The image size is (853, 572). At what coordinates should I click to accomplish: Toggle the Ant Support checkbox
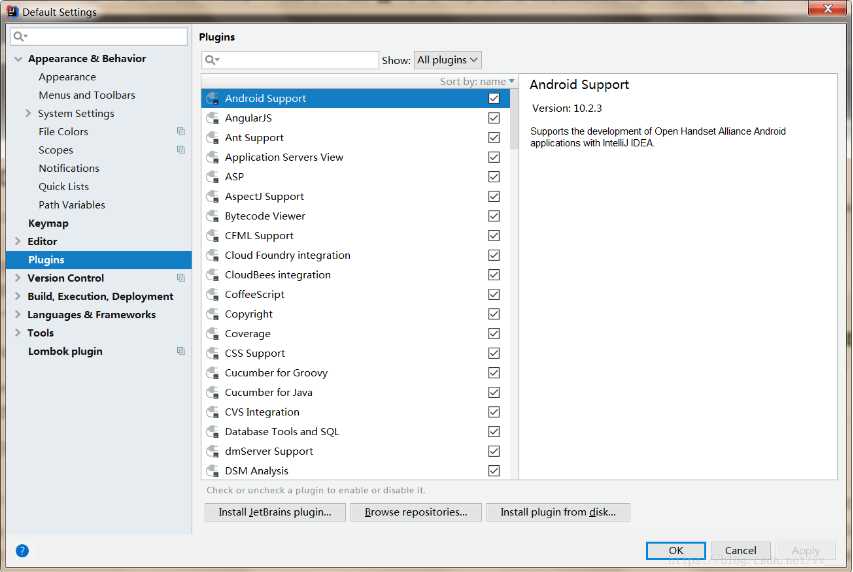point(494,138)
